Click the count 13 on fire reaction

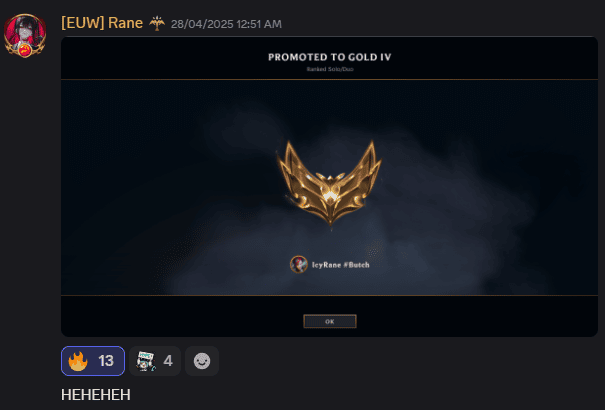[x=106, y=361]
